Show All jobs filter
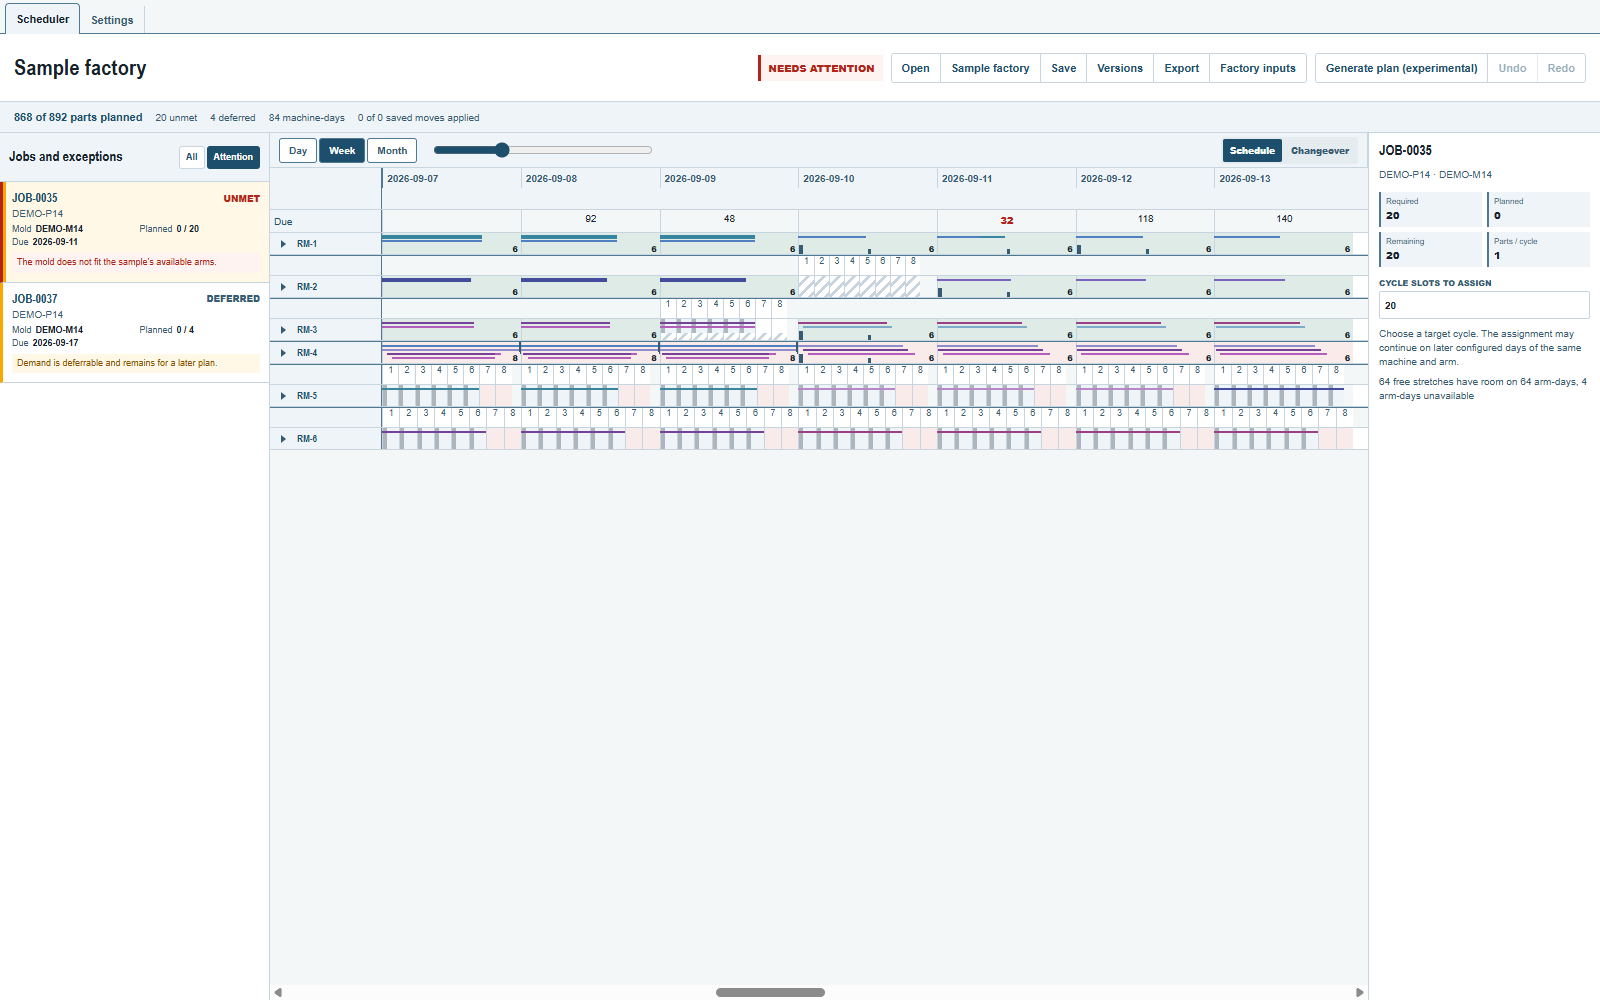1600x1000 pixels. [192, 157]
